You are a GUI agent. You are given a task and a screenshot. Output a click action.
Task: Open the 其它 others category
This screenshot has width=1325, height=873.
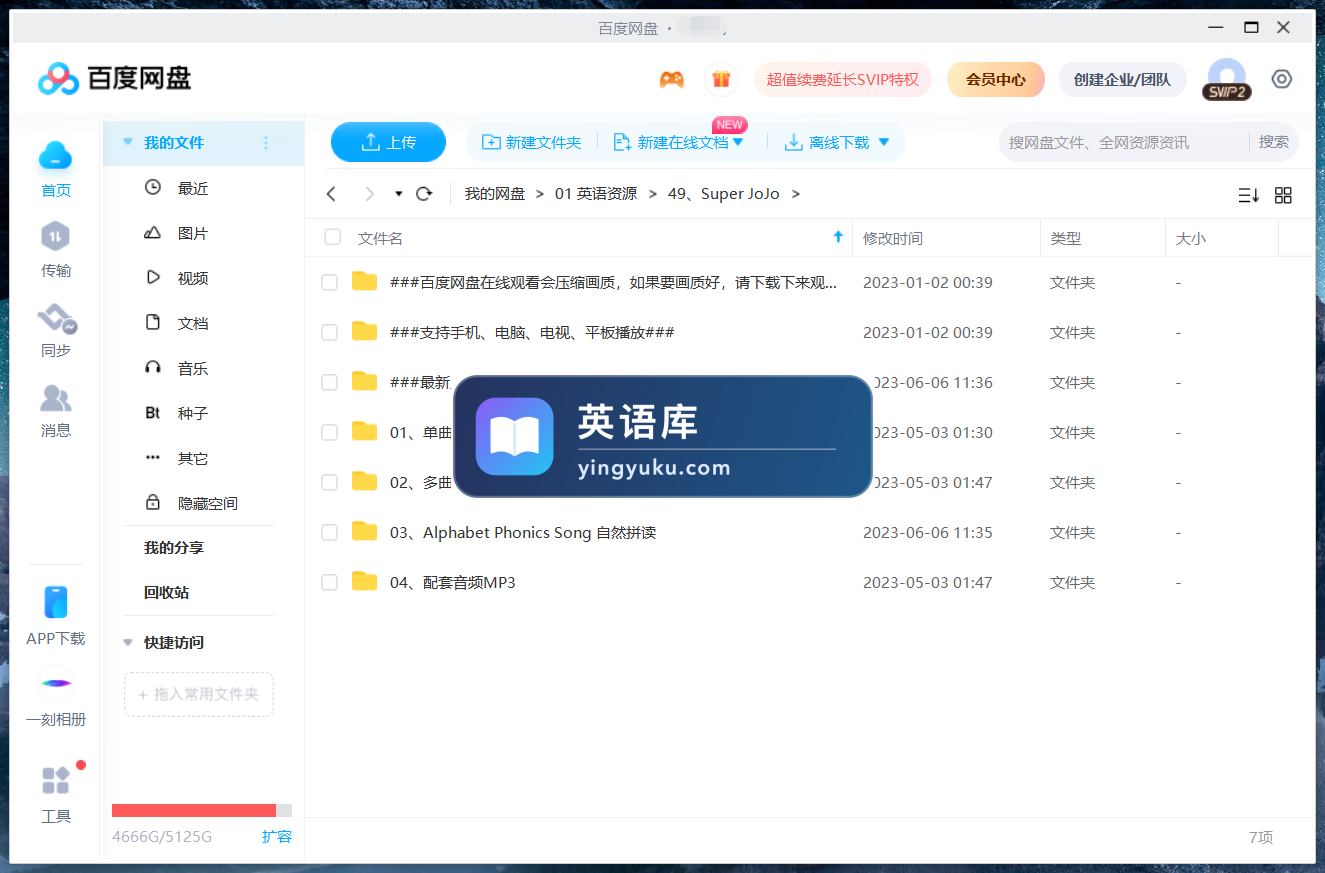[x=193, y=458]
